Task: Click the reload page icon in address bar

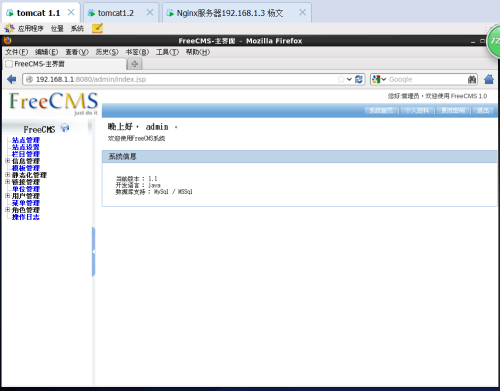Action: pos(359,79)
